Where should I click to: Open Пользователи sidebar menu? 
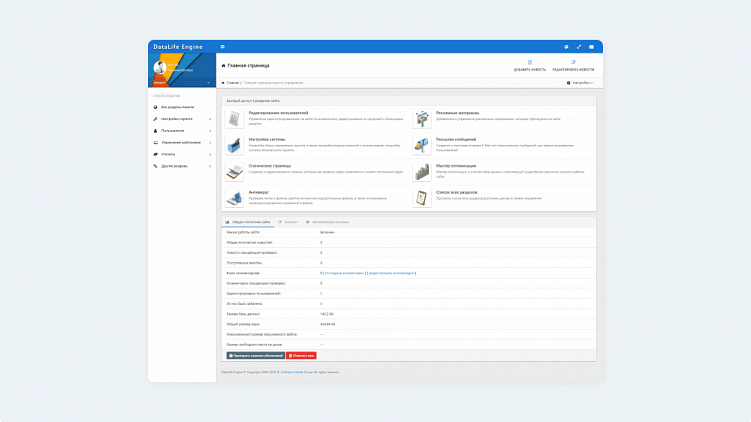(x=172, y=131)
